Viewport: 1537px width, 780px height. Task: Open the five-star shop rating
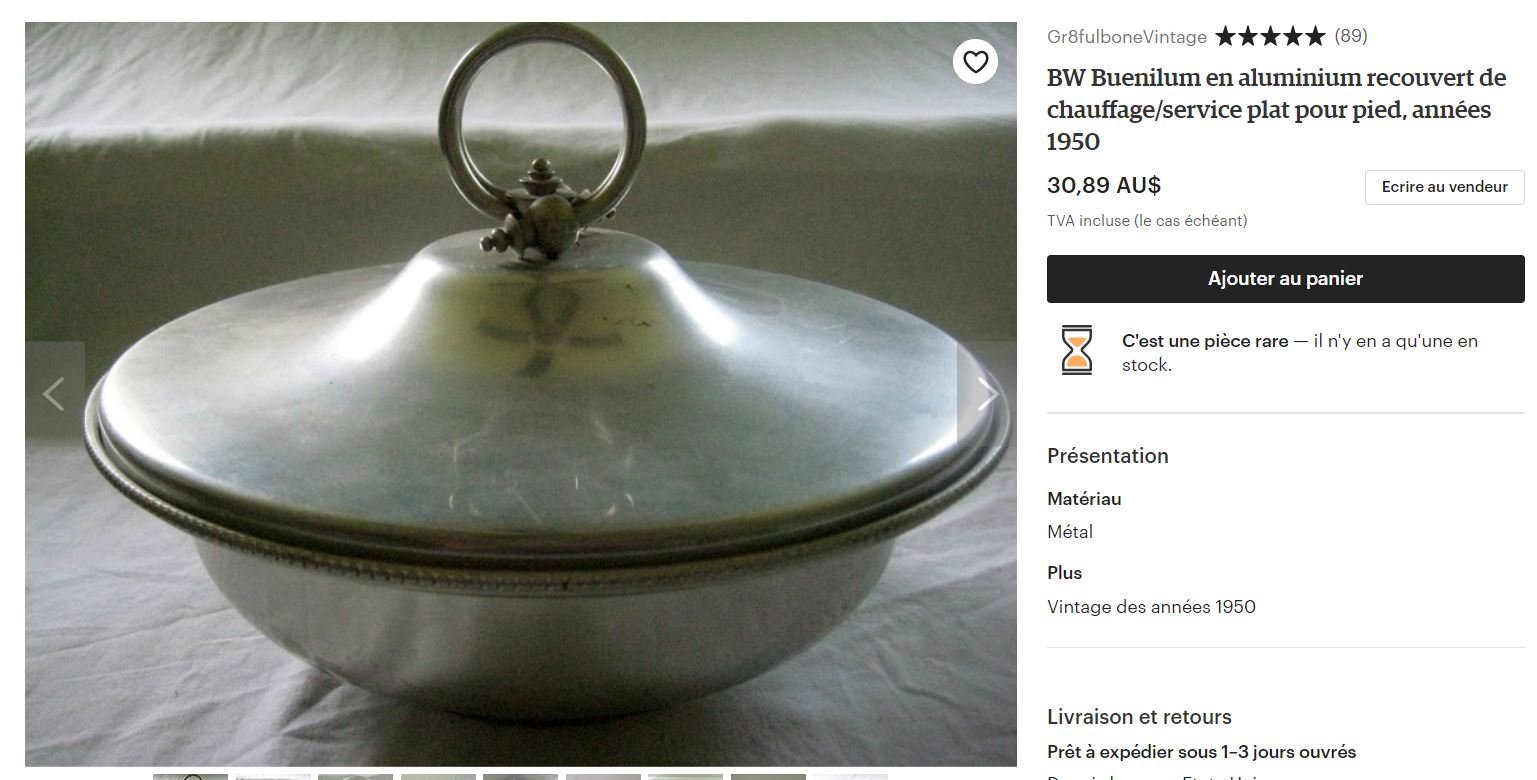click(x=1270, y=37)
